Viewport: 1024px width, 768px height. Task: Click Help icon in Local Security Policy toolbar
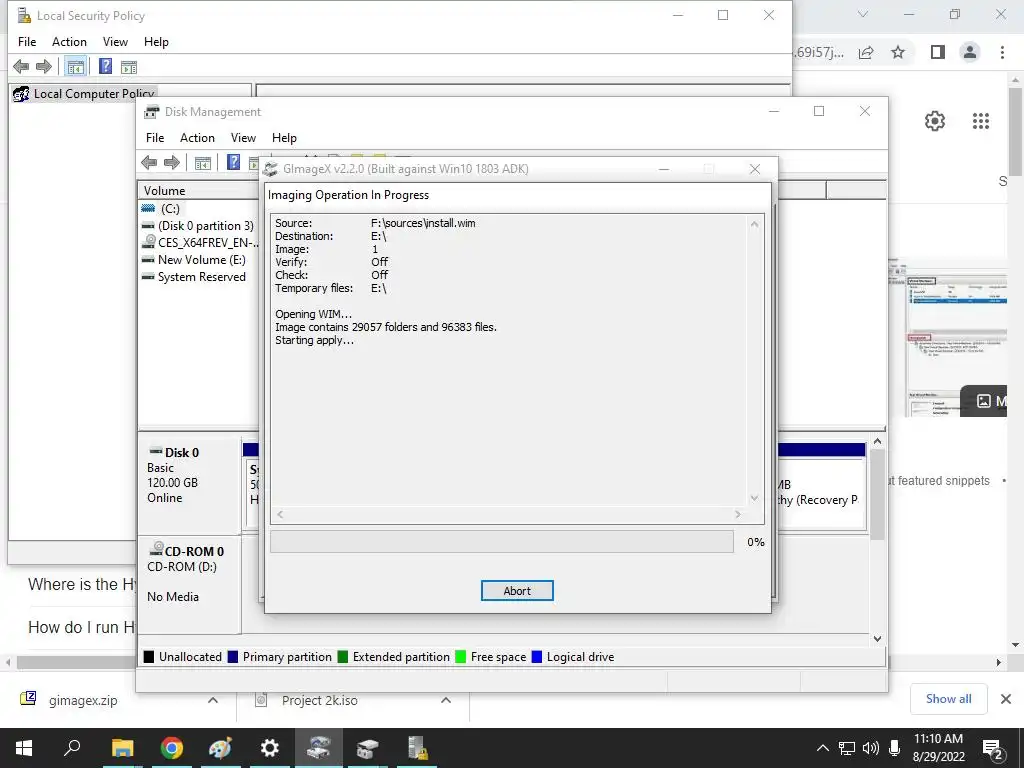pyautogui.click(x=105, y=66)
